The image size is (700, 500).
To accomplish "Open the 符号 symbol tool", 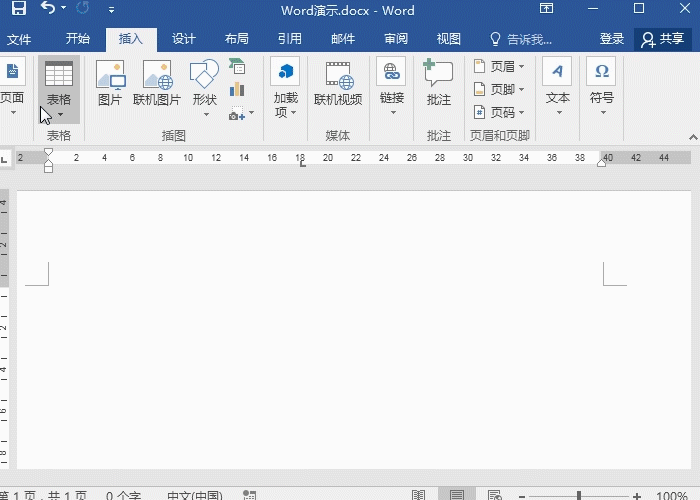I will click(601, 83).
